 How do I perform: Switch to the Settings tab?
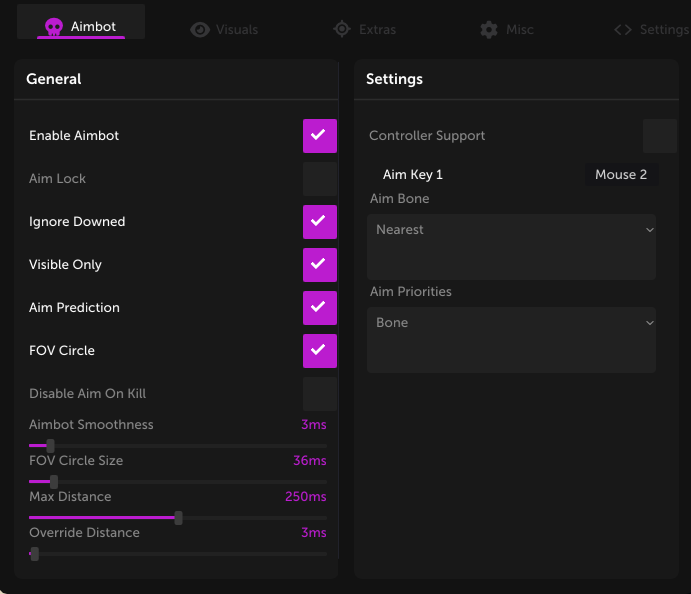652,30
